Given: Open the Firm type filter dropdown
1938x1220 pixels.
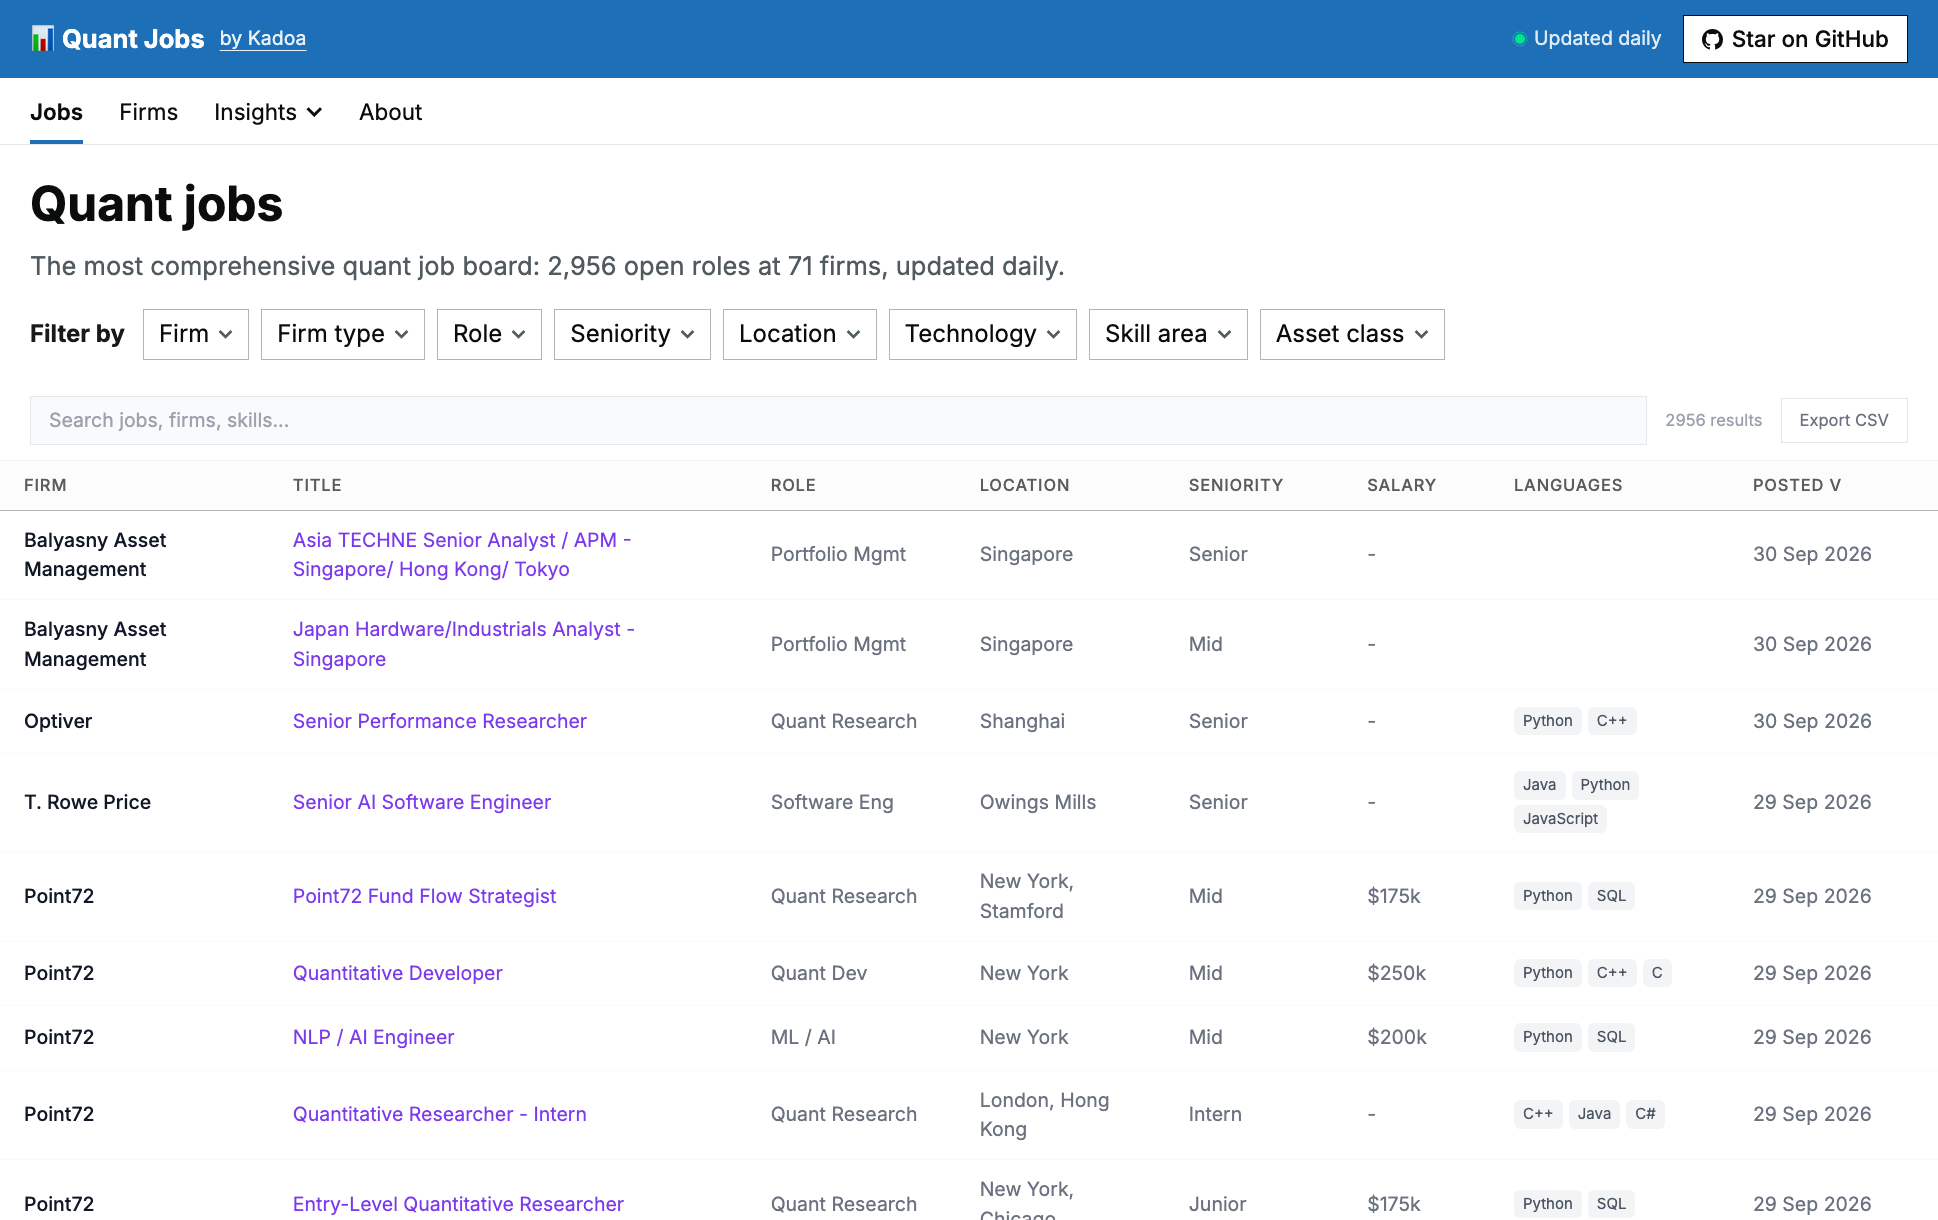Looking at the screenshot, I should point(343,334).
